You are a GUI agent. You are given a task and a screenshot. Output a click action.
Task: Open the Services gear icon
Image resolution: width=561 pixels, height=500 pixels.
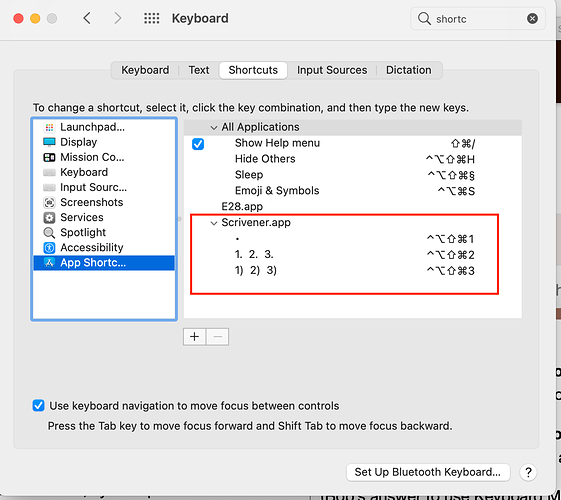[x=49, y=217]
